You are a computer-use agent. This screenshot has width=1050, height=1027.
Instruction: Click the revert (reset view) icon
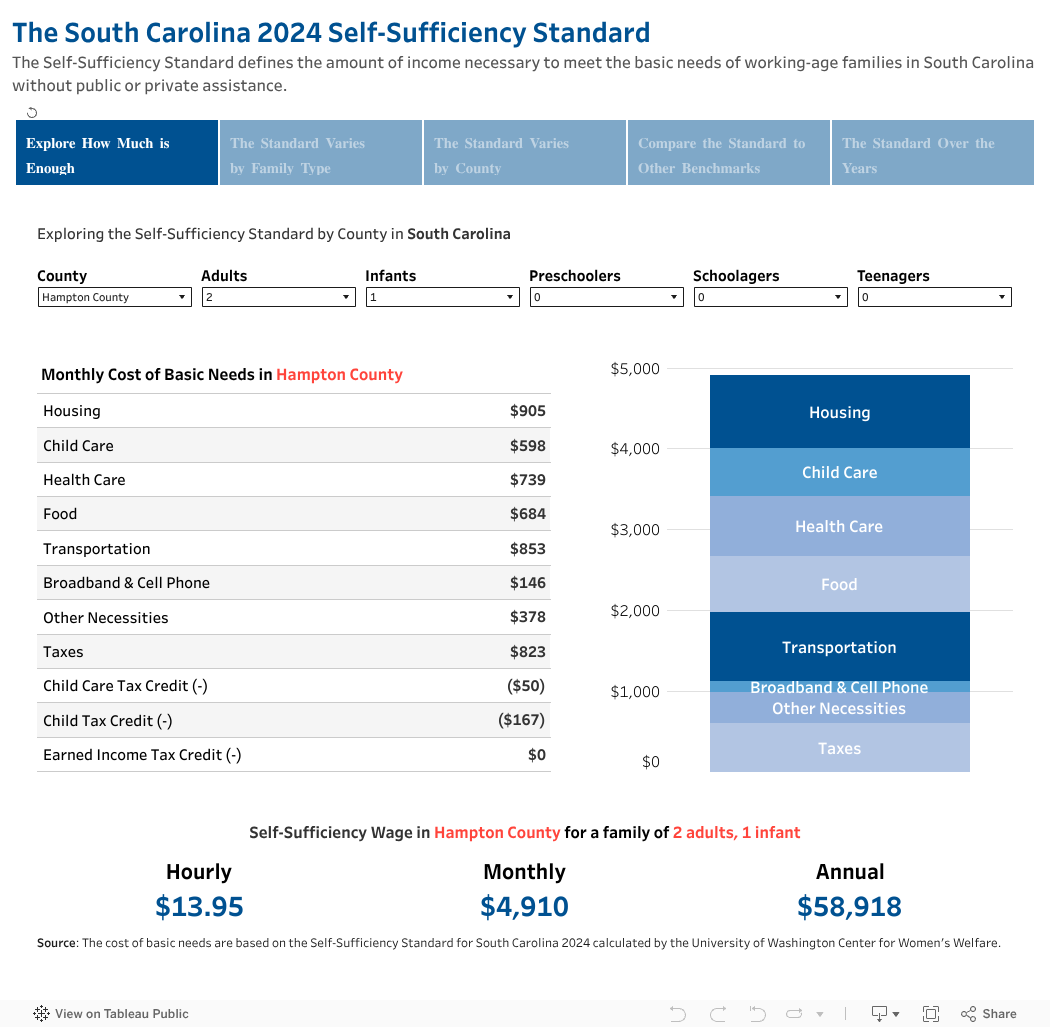[x=757, y=1014]
